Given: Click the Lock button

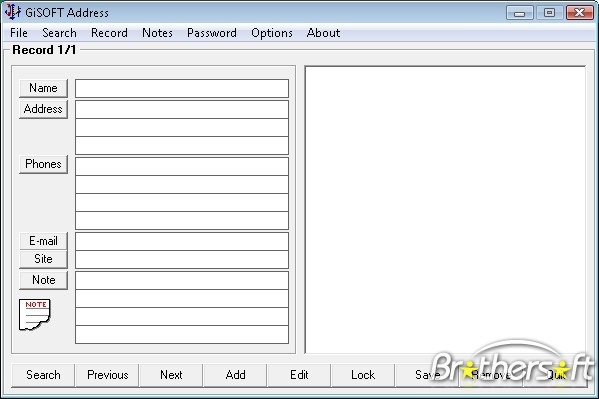Looking at the screenshot, I should [x=363, y=375].
